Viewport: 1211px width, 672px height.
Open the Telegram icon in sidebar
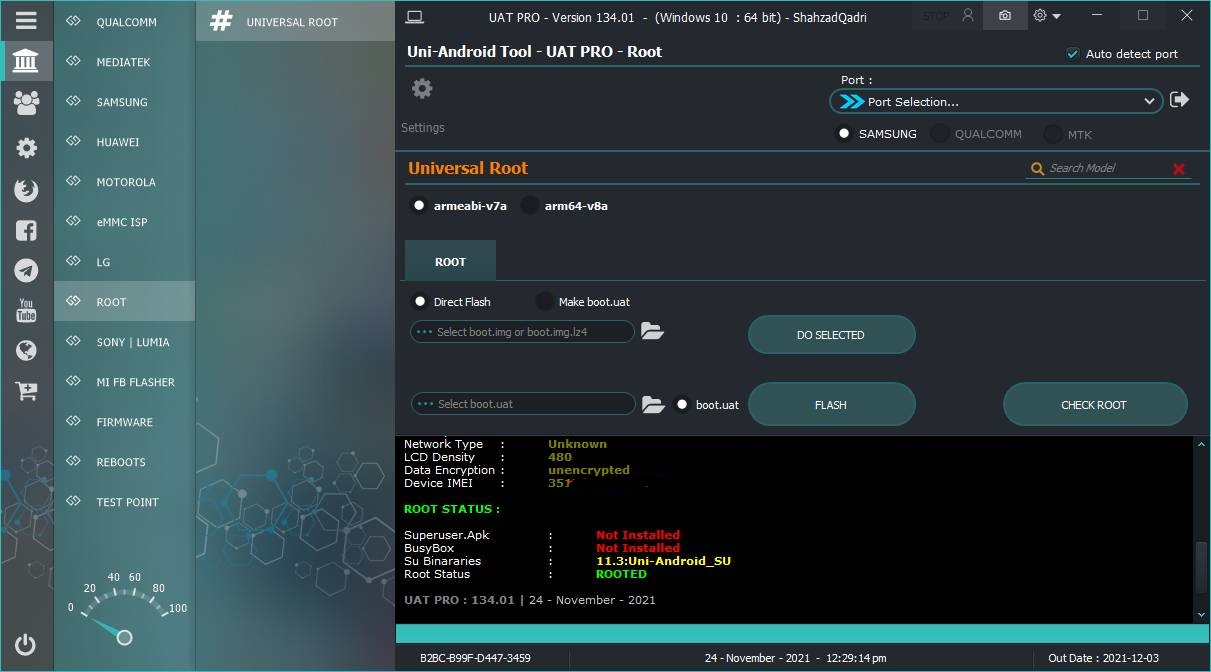point(26,270)
